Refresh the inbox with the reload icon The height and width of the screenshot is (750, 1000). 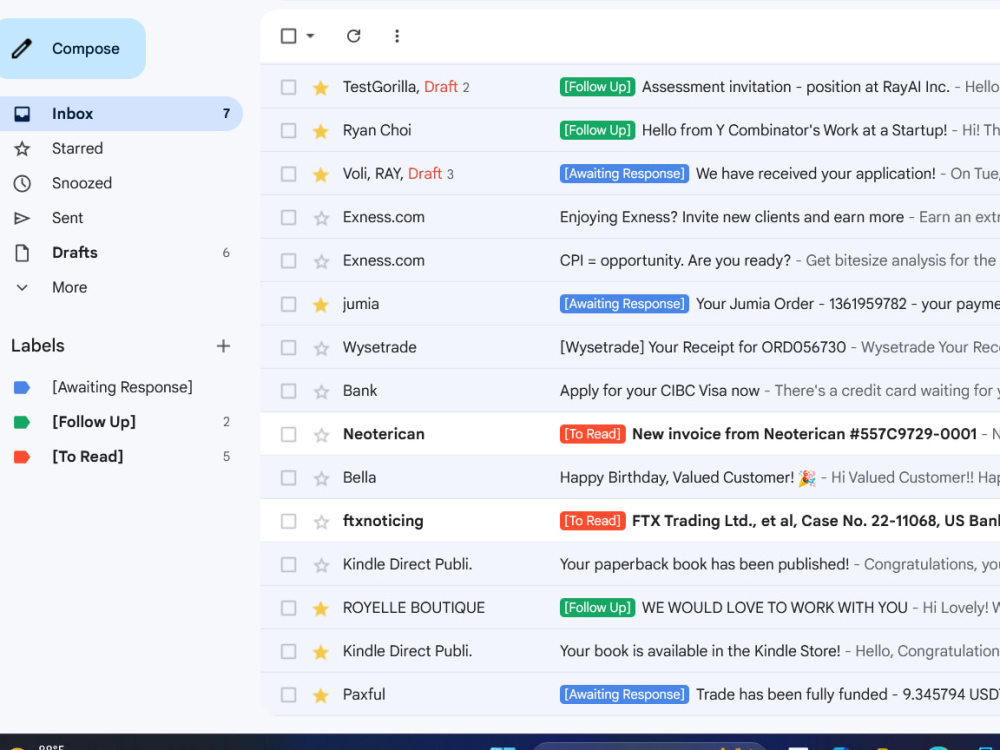coord(354,36)
